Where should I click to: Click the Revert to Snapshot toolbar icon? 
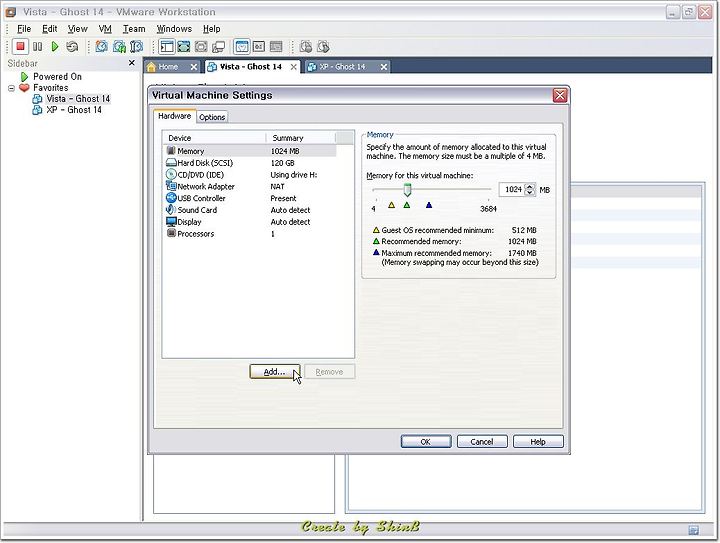coord(119,46)
